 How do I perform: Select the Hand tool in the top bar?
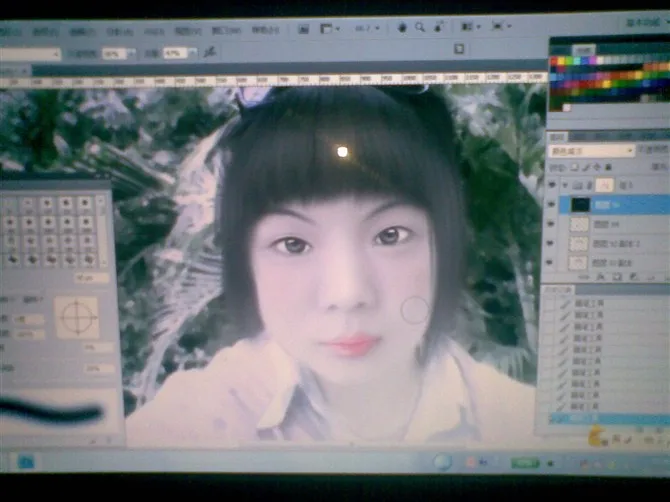(x=402, y=28)
